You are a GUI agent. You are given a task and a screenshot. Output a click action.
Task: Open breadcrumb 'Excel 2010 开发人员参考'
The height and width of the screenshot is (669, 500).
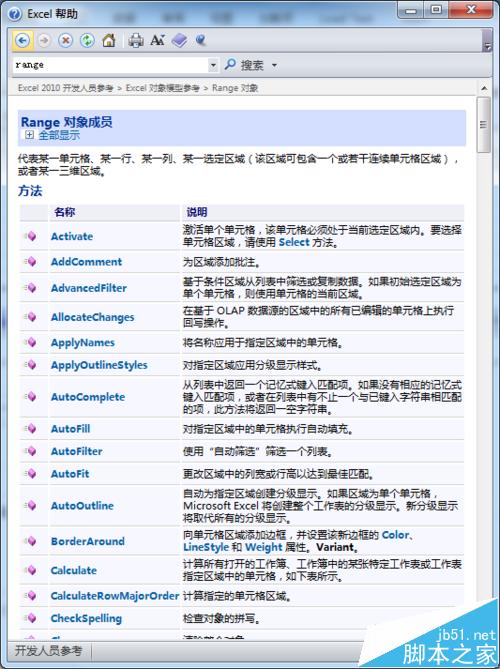(66, 88)
